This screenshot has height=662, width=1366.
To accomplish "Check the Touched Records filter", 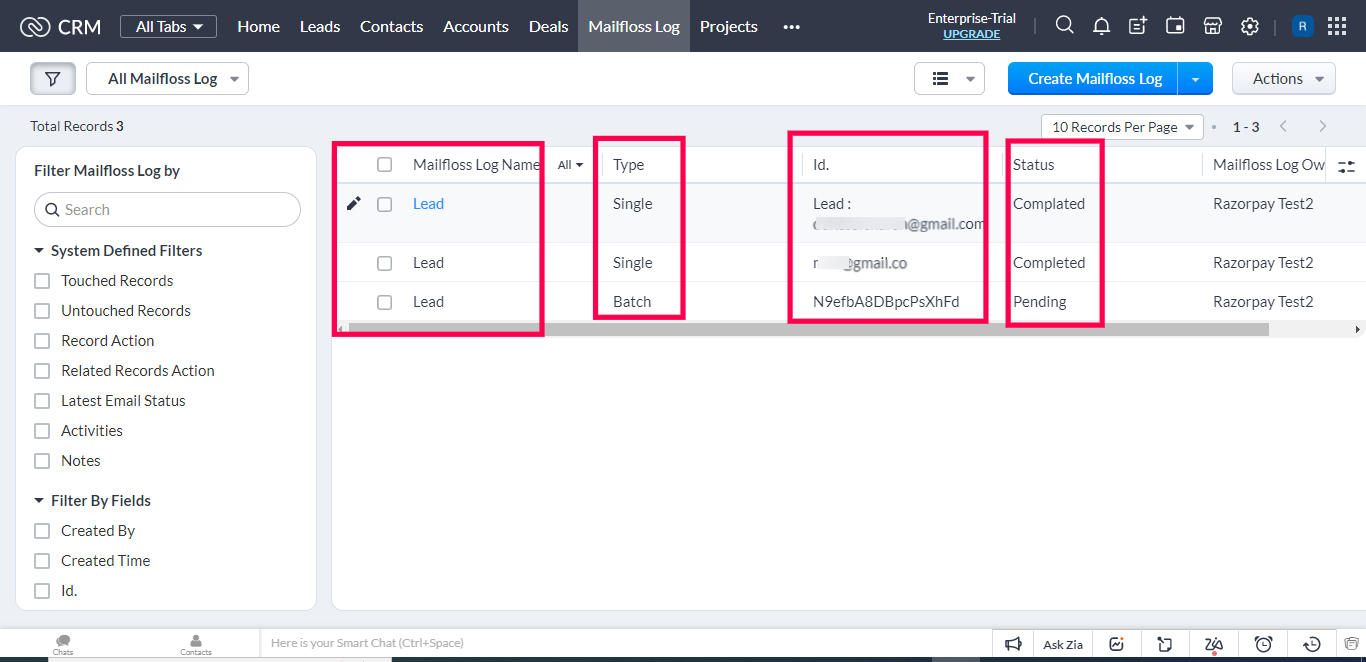I will (42, 281).
